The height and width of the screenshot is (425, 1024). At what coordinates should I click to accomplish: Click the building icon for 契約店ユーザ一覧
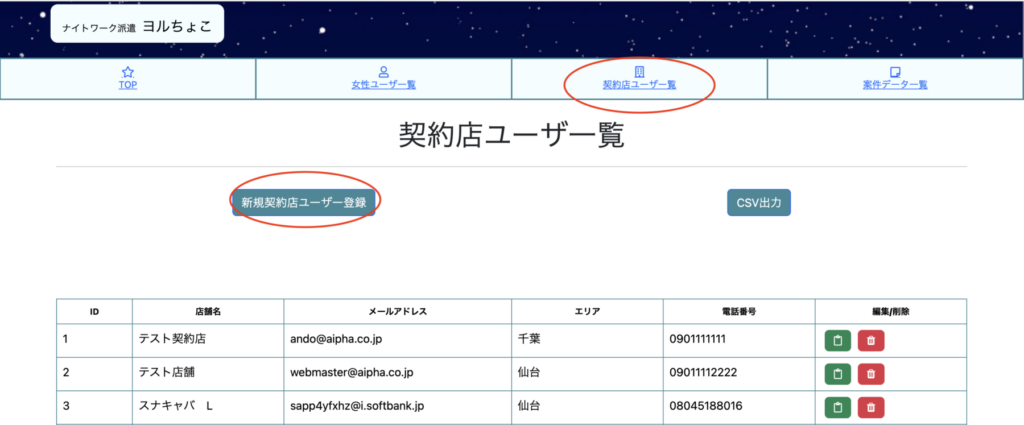639,72
